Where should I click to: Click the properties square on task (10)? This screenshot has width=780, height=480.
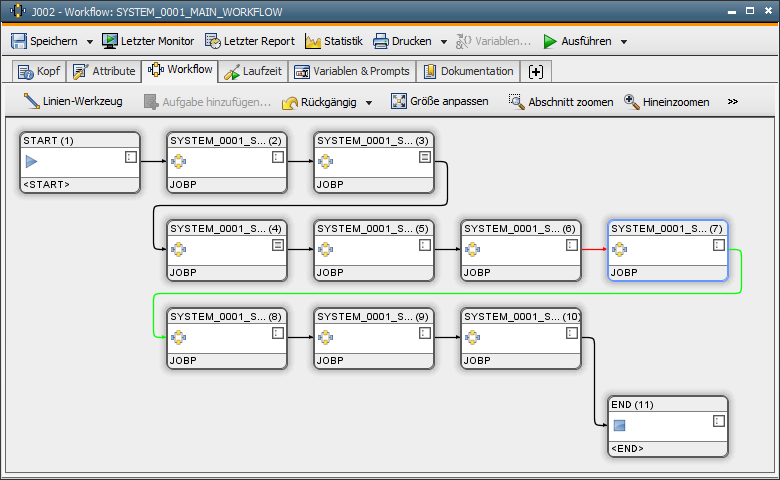coord(572,333)
